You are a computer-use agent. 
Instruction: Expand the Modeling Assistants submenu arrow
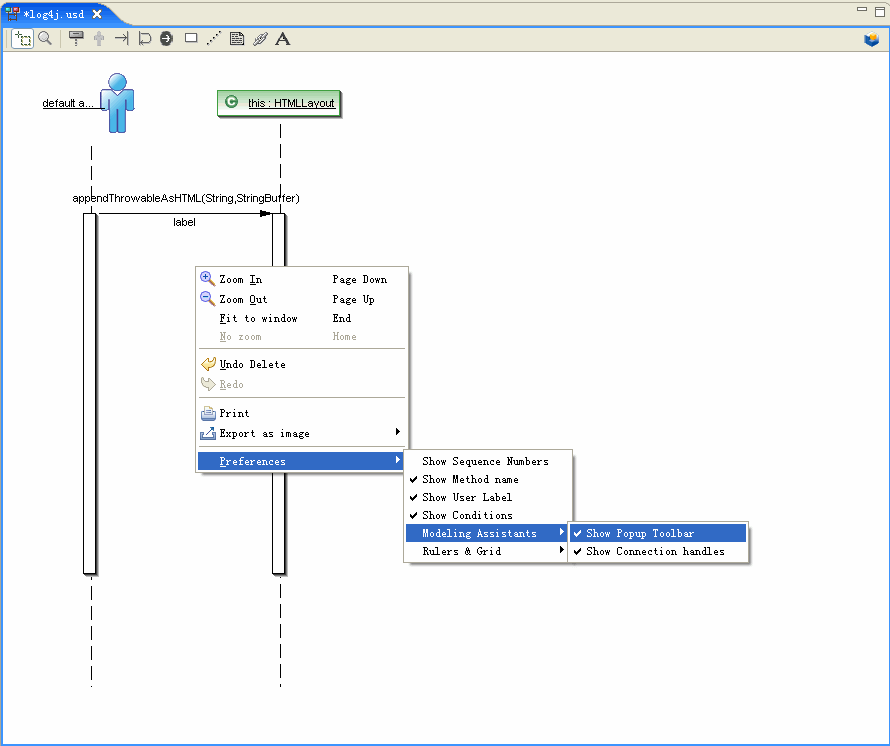[x=561, y=532]
